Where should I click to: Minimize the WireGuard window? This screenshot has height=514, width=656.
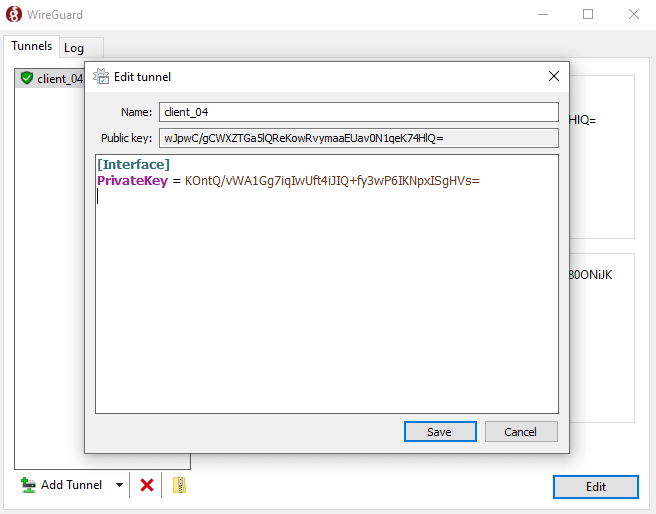coord(543,15)
